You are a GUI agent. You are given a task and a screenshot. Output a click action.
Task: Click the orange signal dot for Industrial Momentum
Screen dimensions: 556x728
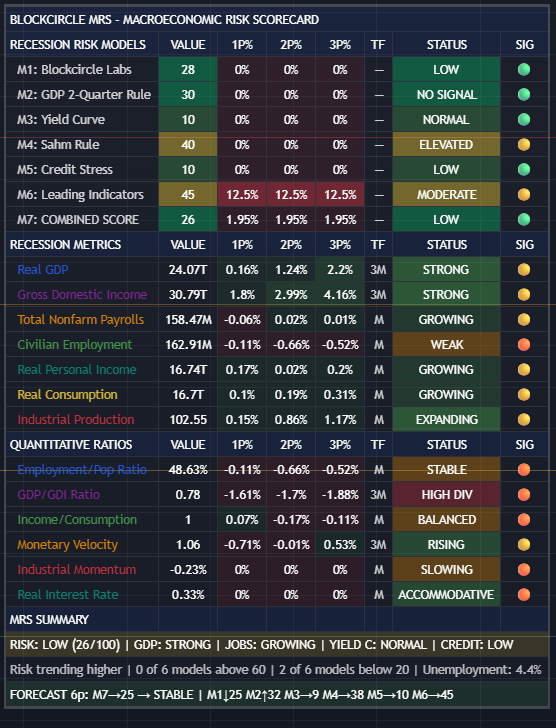[524, 570]
